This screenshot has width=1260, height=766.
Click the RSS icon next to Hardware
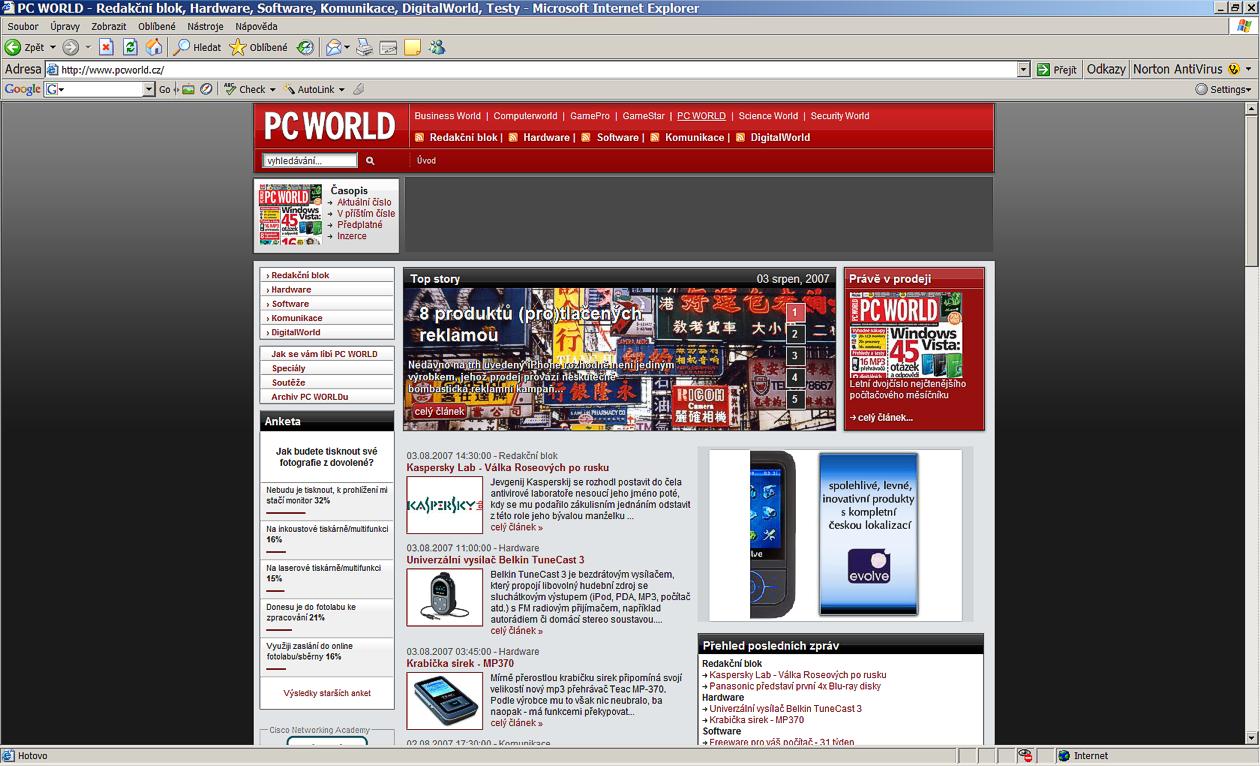(x=512, y=138)
